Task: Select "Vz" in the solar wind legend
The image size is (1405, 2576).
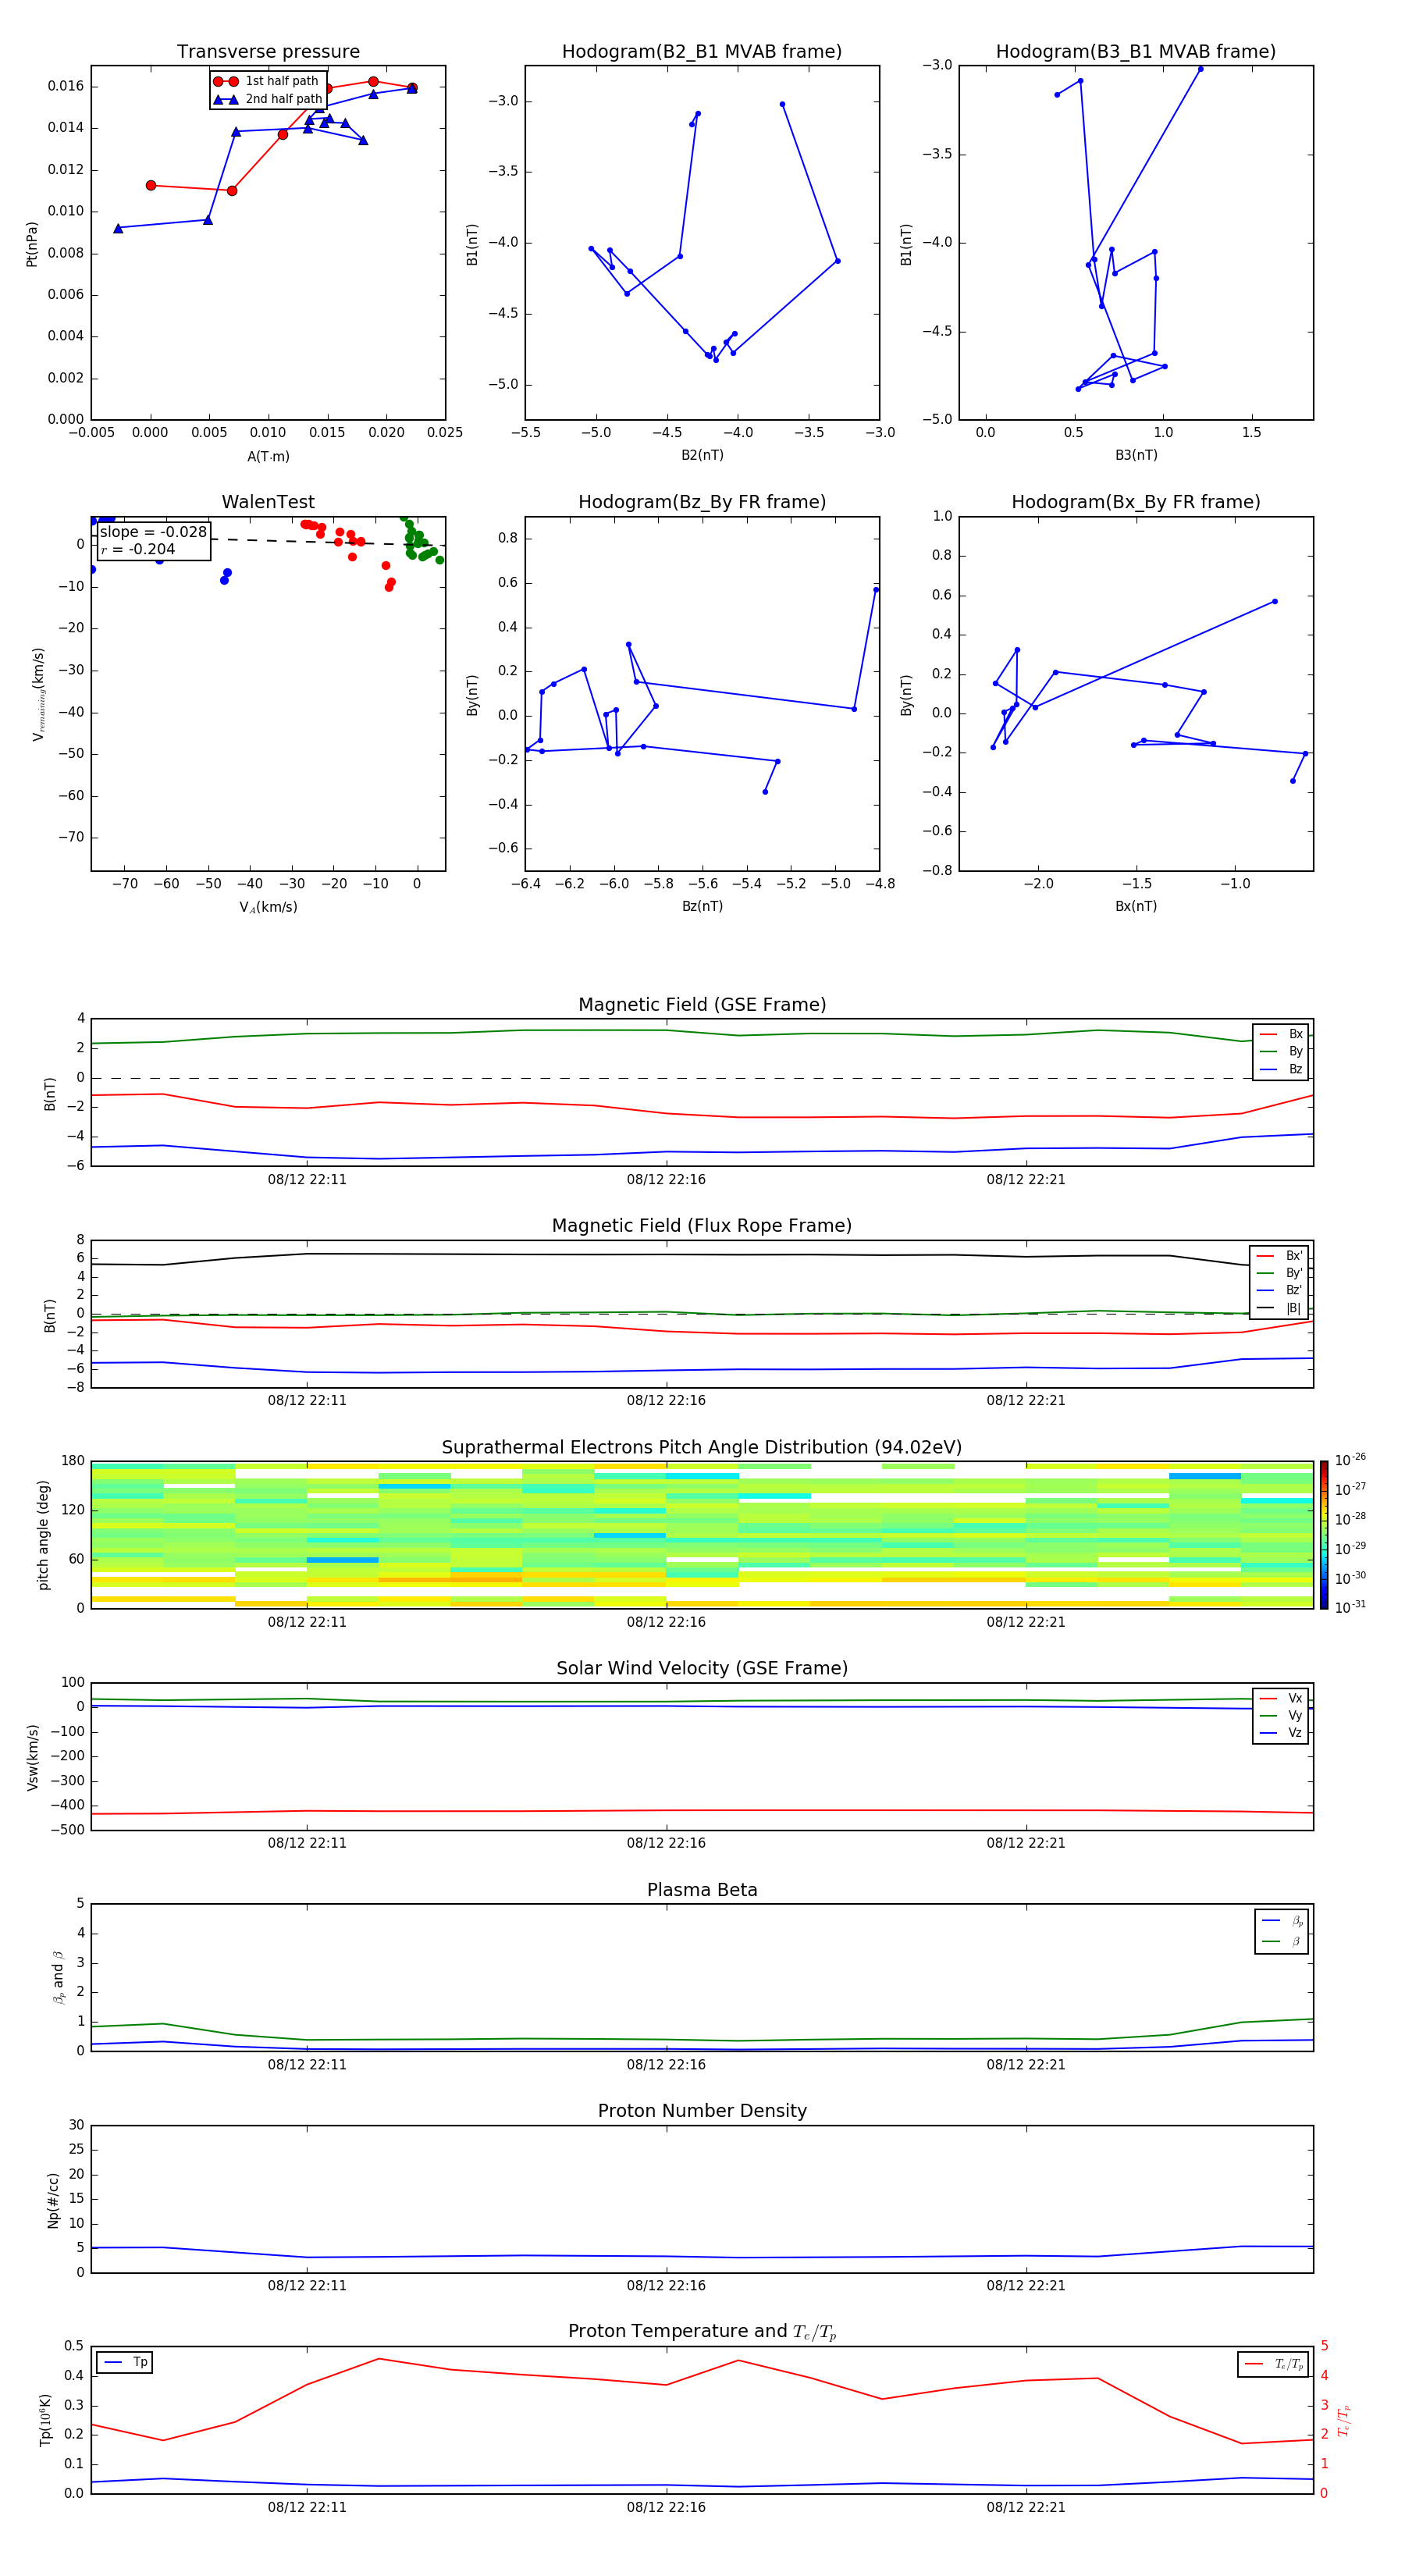Action: click(x=1282, y=1733)
